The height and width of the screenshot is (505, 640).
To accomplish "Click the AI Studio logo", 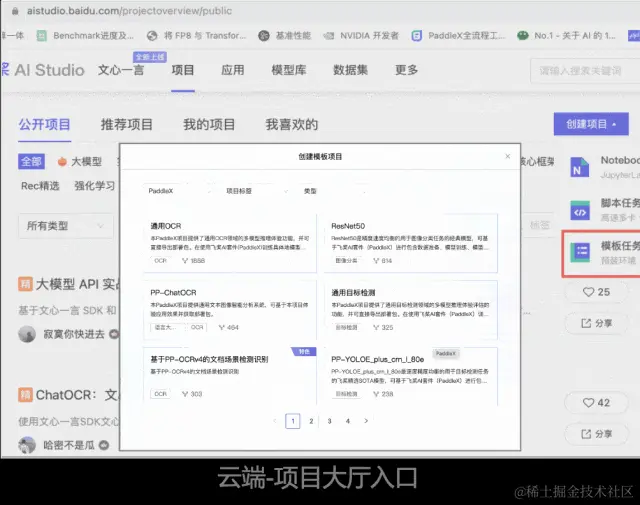I will pyautogui.click(x=43, y=70).
